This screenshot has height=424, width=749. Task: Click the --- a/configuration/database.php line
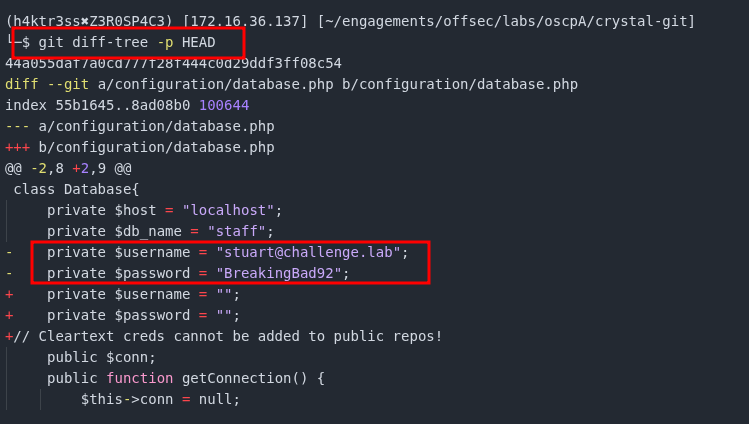(139, 126)
